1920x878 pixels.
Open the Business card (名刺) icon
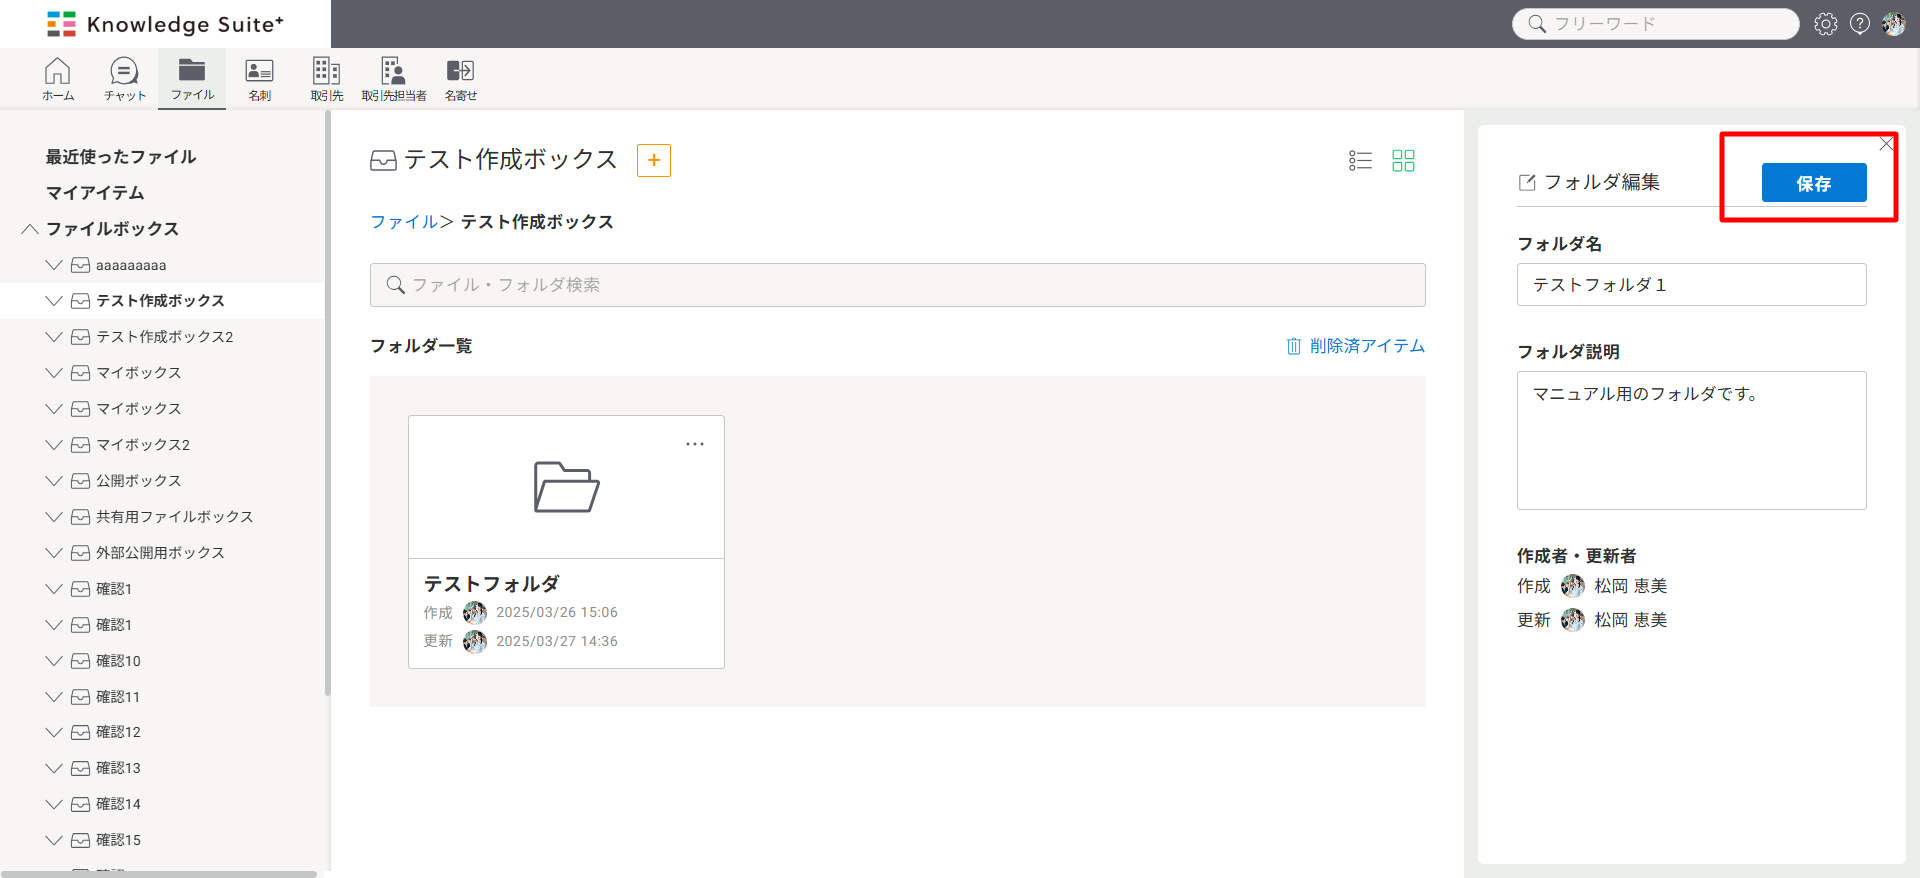(x=260, y=79)
